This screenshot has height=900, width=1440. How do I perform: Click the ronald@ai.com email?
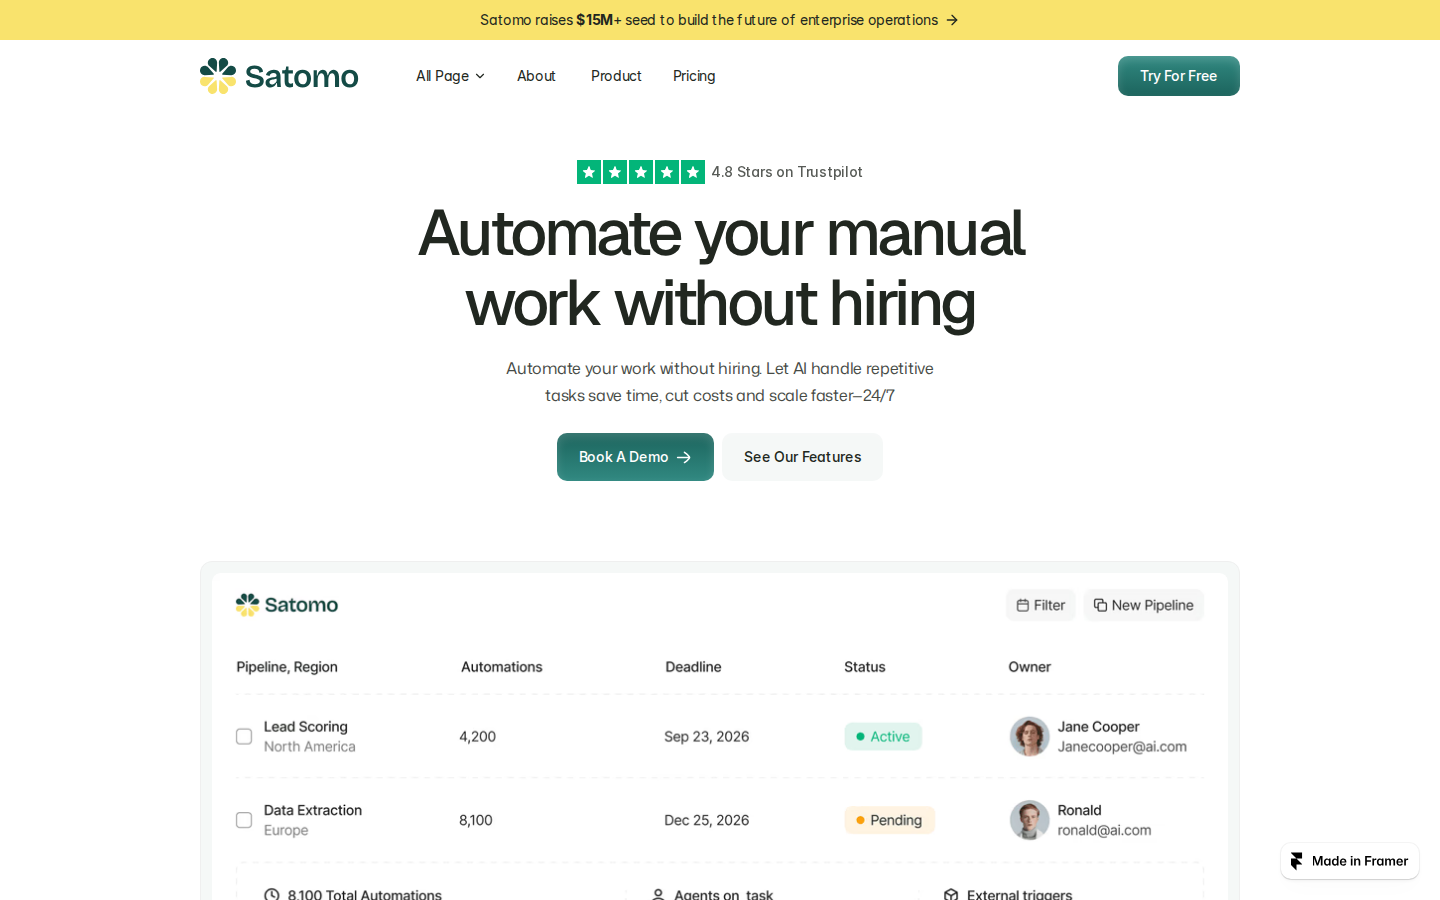1105,830
